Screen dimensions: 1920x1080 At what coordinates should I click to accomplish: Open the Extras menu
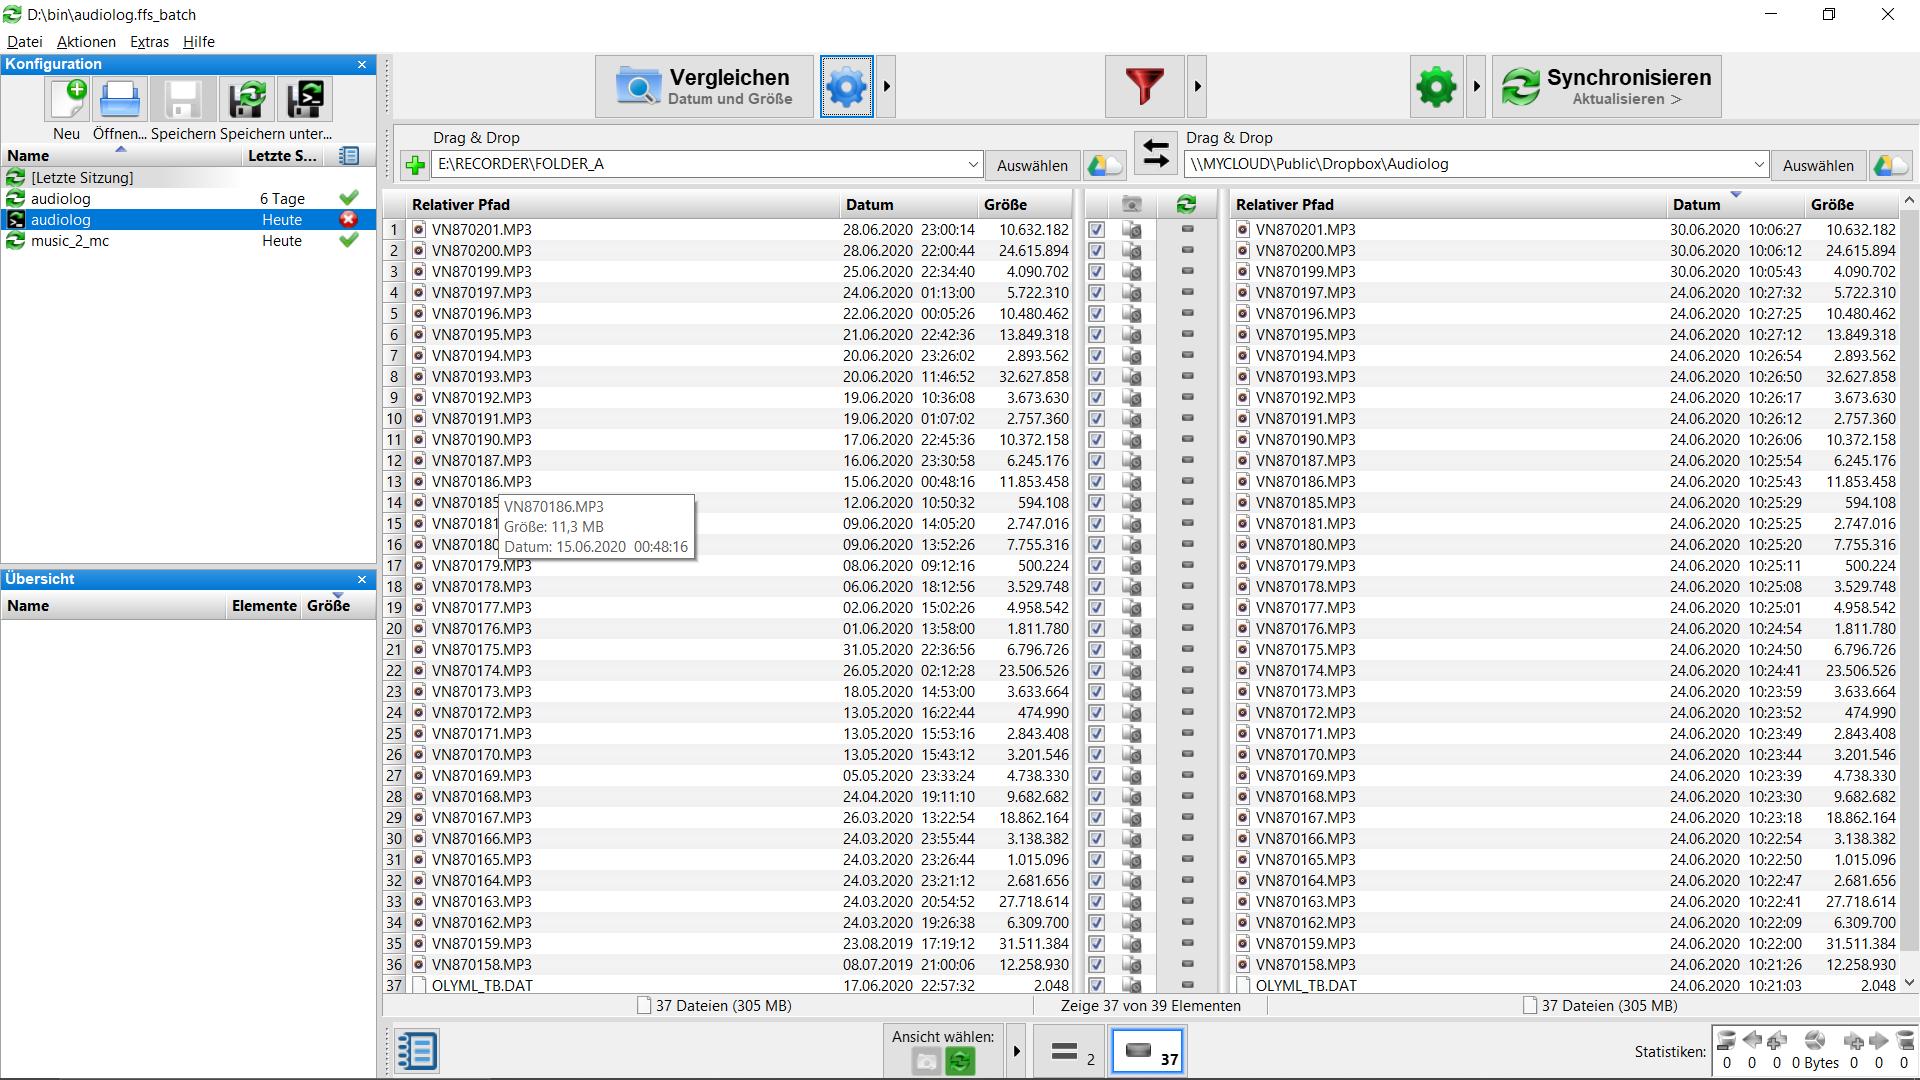149,42
